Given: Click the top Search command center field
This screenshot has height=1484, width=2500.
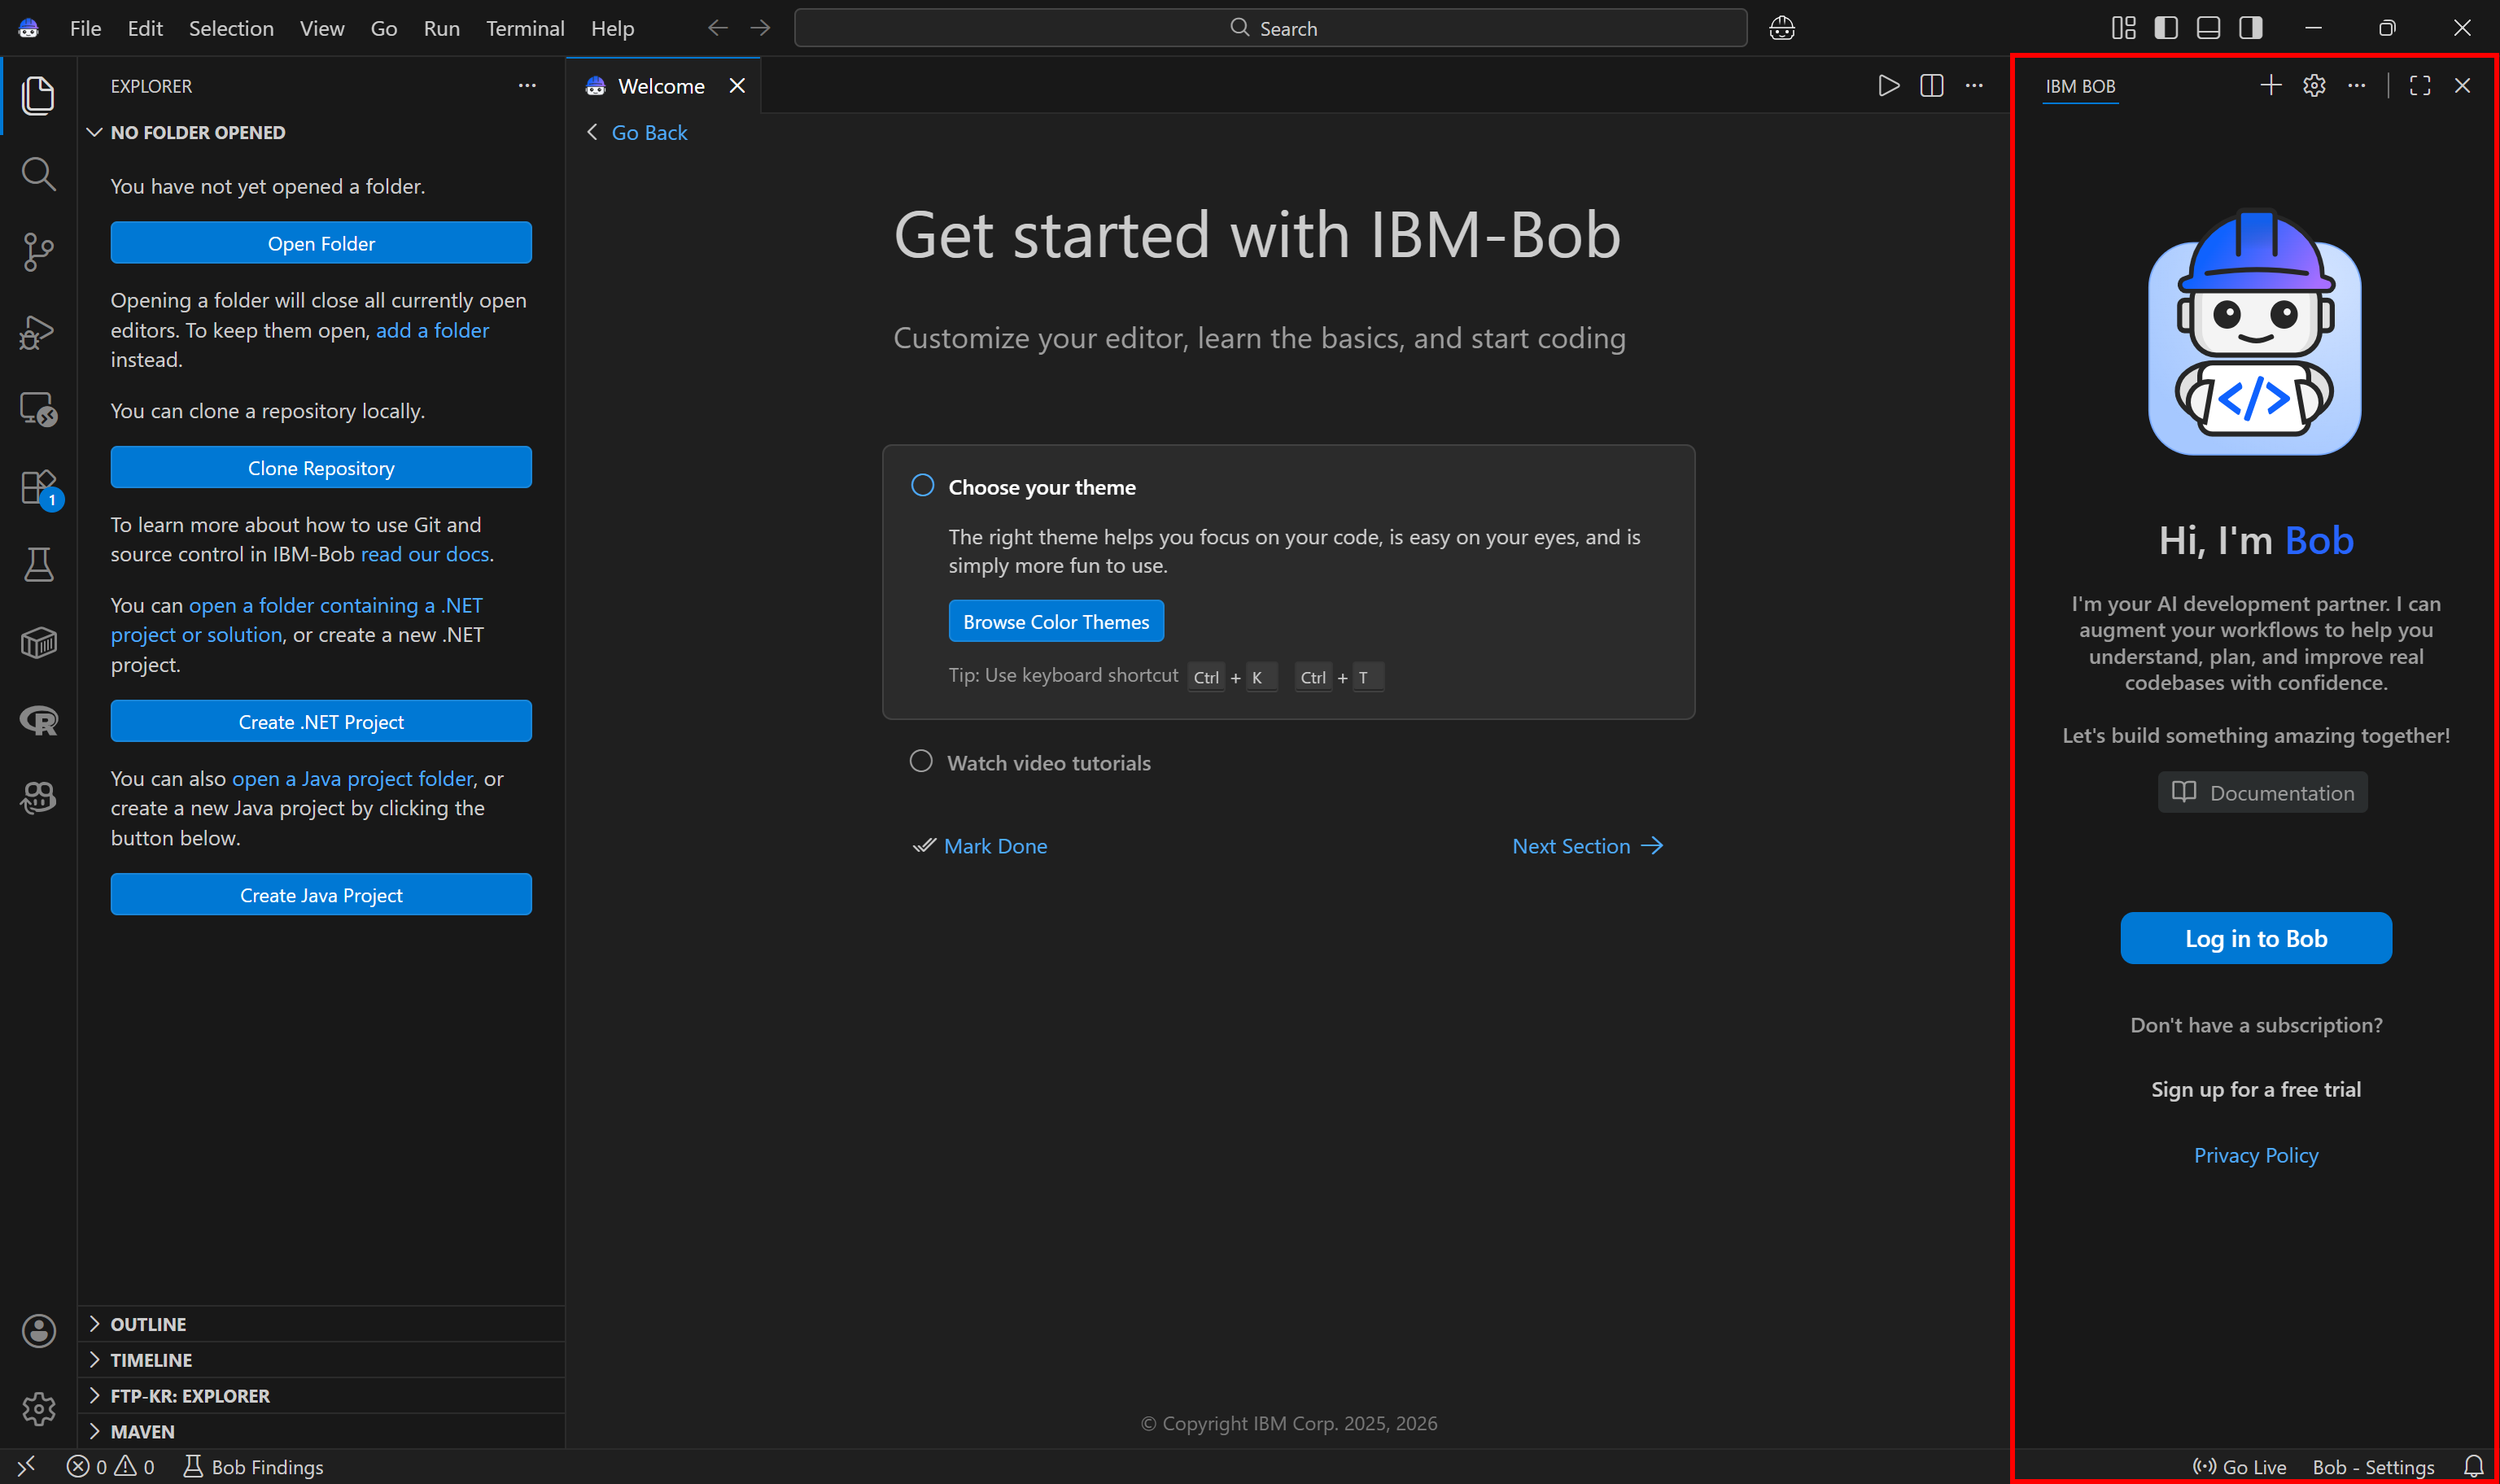Looking at the screenshot, I should [x=1270, y=28].
